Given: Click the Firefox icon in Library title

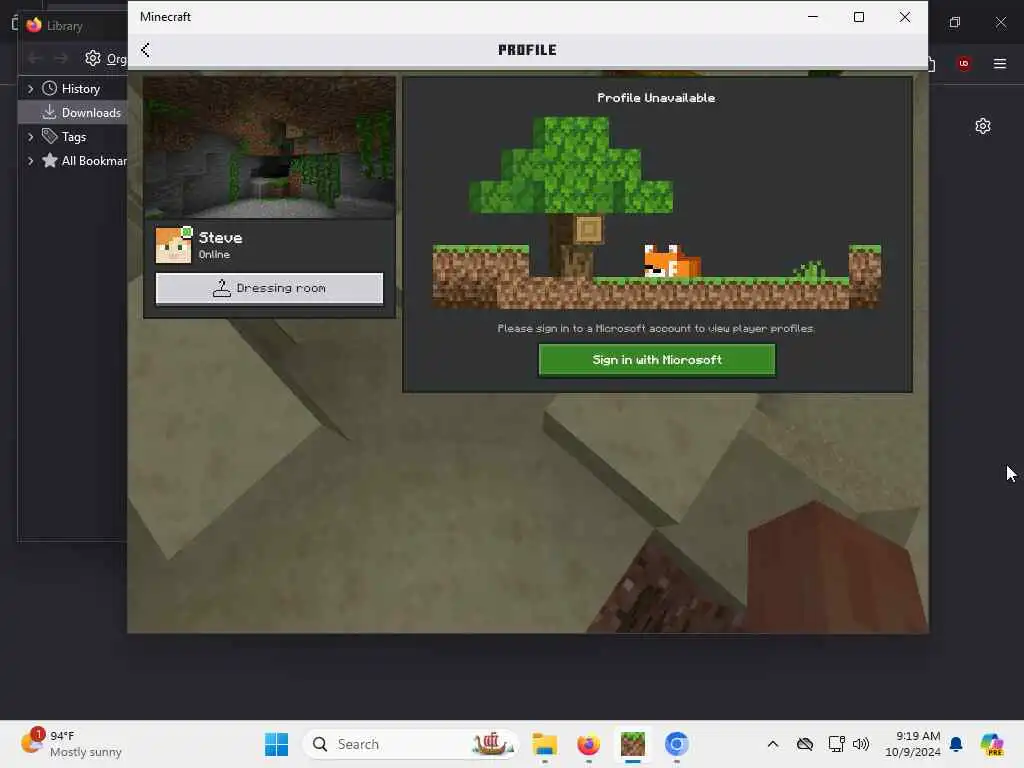Looking at the screenshot, I should pos(34,25).
